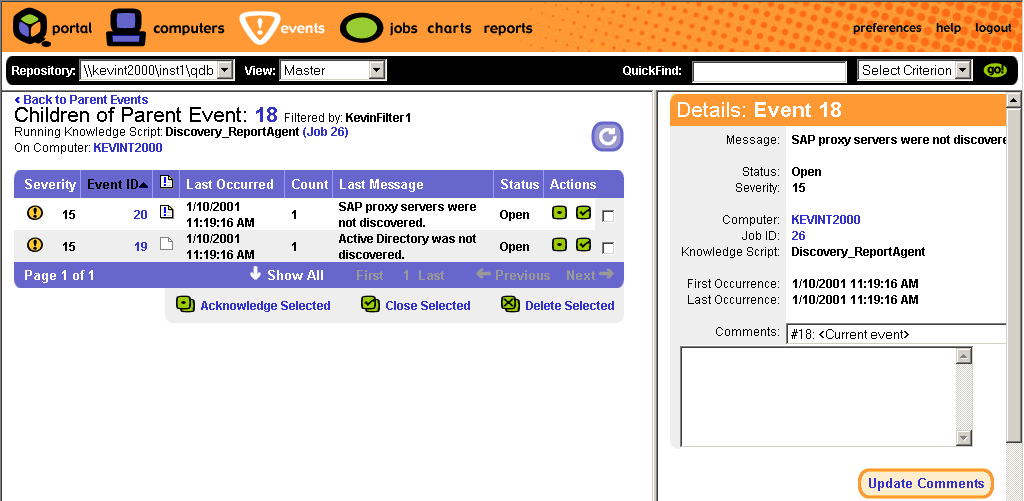Open event ID 20 link
This screenshot has height=501, width=1024.
pos(140,214)
